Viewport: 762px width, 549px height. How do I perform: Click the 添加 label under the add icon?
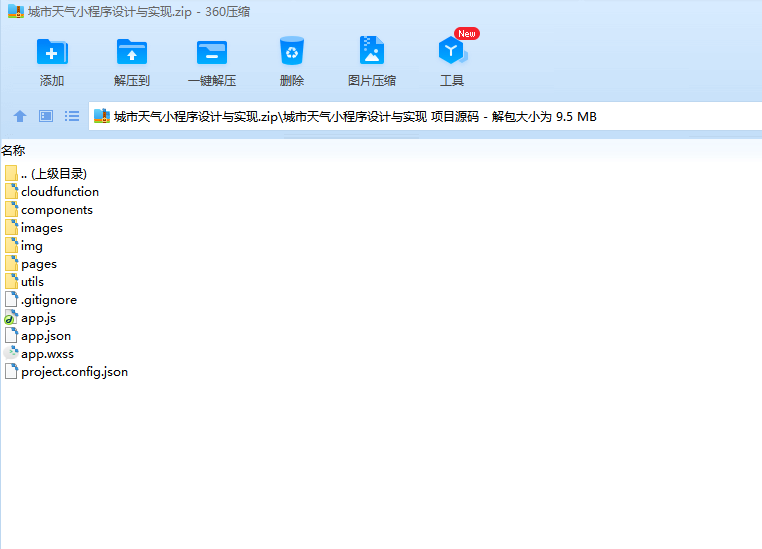click(52, 81)
